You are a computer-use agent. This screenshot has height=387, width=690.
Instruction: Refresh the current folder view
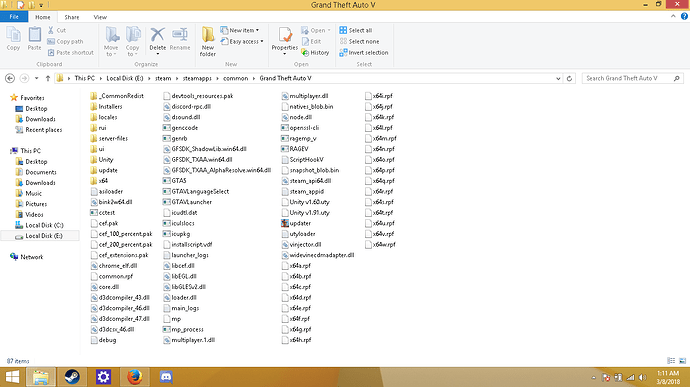coord(569,78)
